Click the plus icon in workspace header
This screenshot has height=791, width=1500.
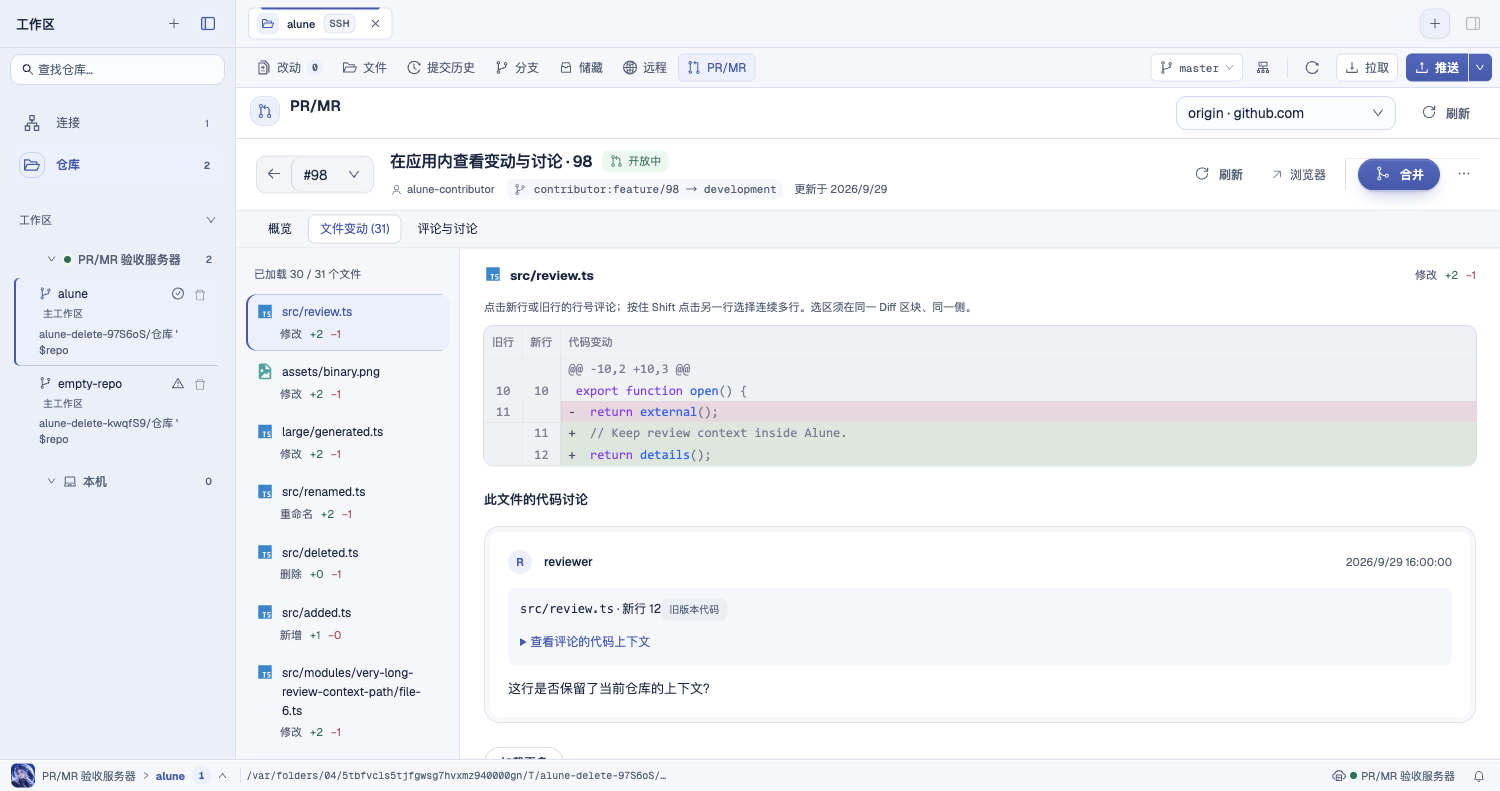(x=174, y=23)
